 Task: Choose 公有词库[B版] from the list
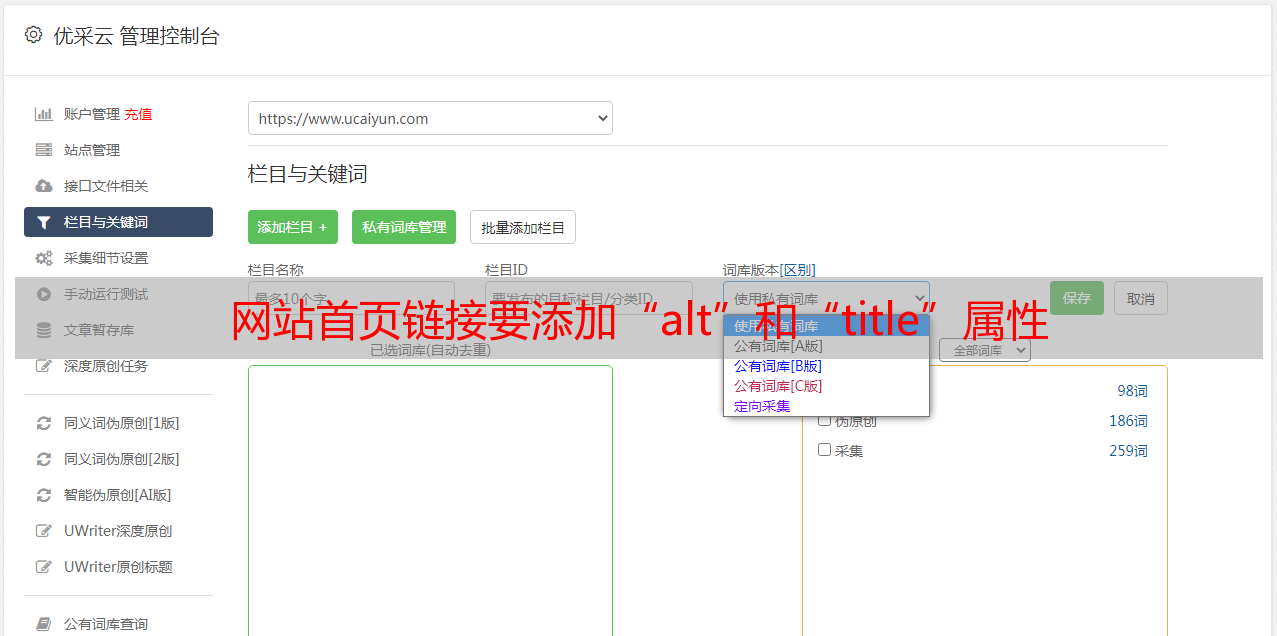(x=826, y=366)
